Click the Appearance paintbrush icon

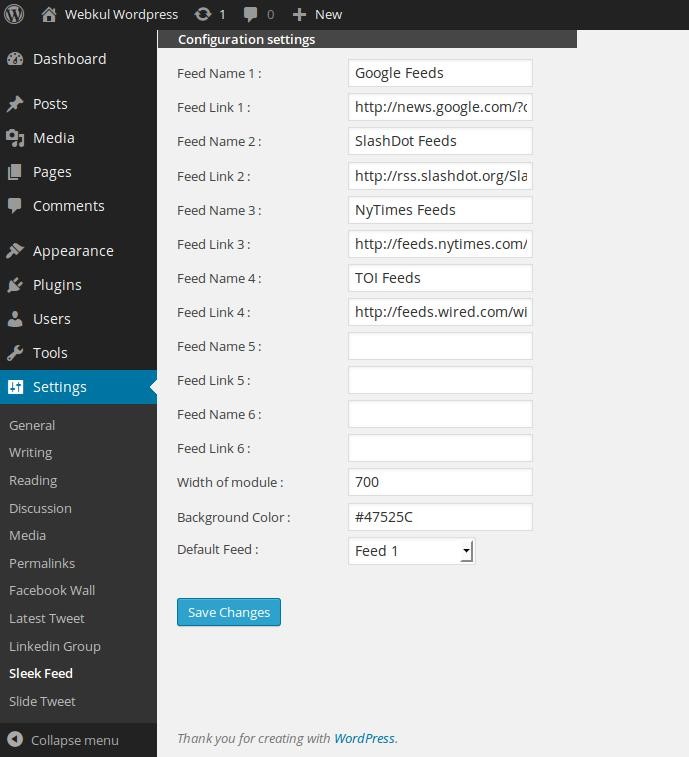point(15,251)
